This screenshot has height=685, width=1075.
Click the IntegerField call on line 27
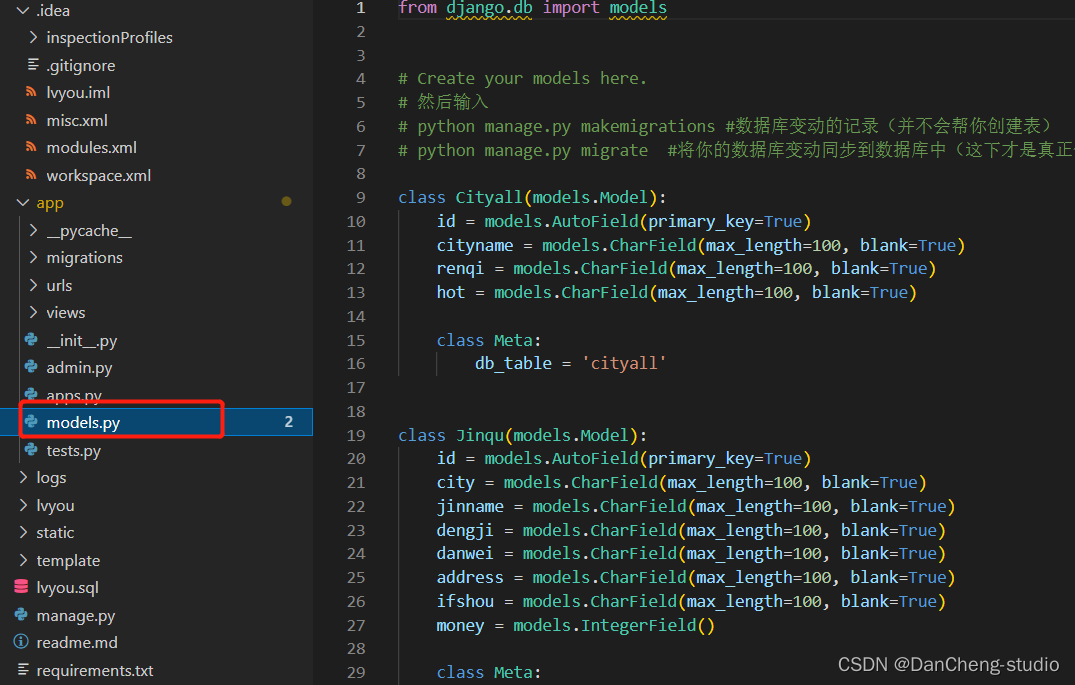(648, 625)
